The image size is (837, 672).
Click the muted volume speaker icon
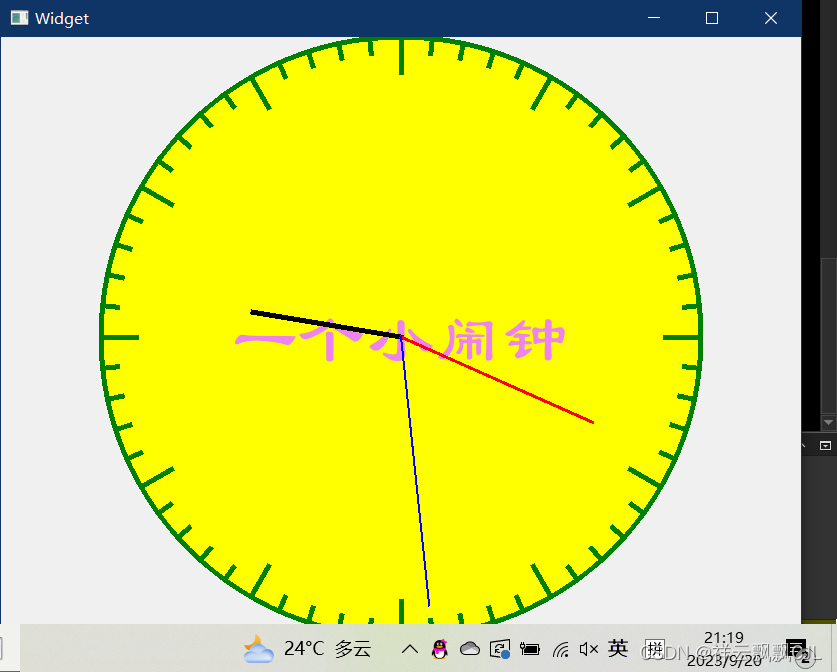589,649
